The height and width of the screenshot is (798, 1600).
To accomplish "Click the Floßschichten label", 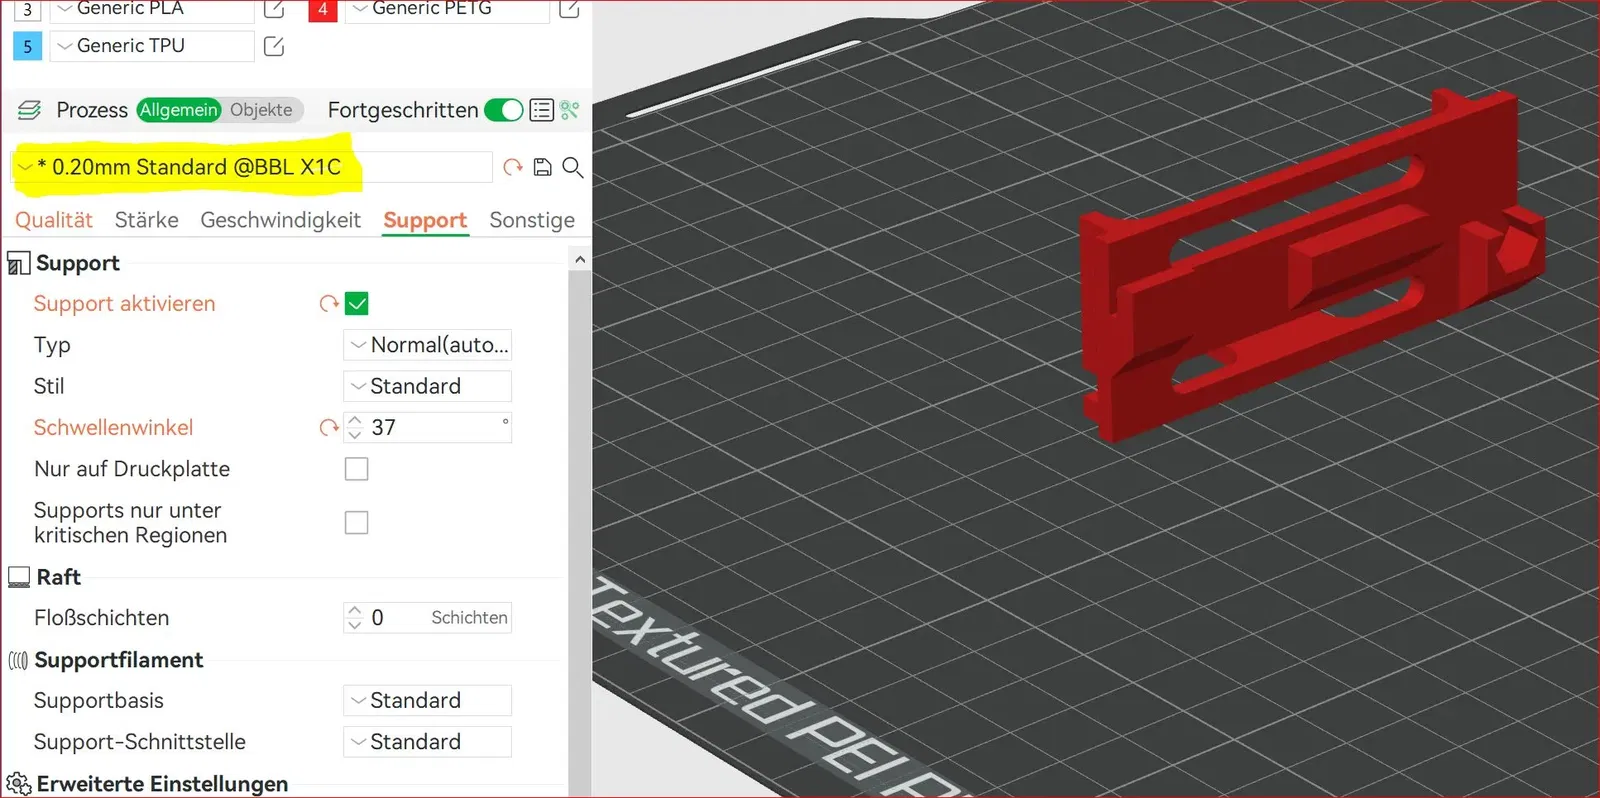I will click(x=102, y=618).
